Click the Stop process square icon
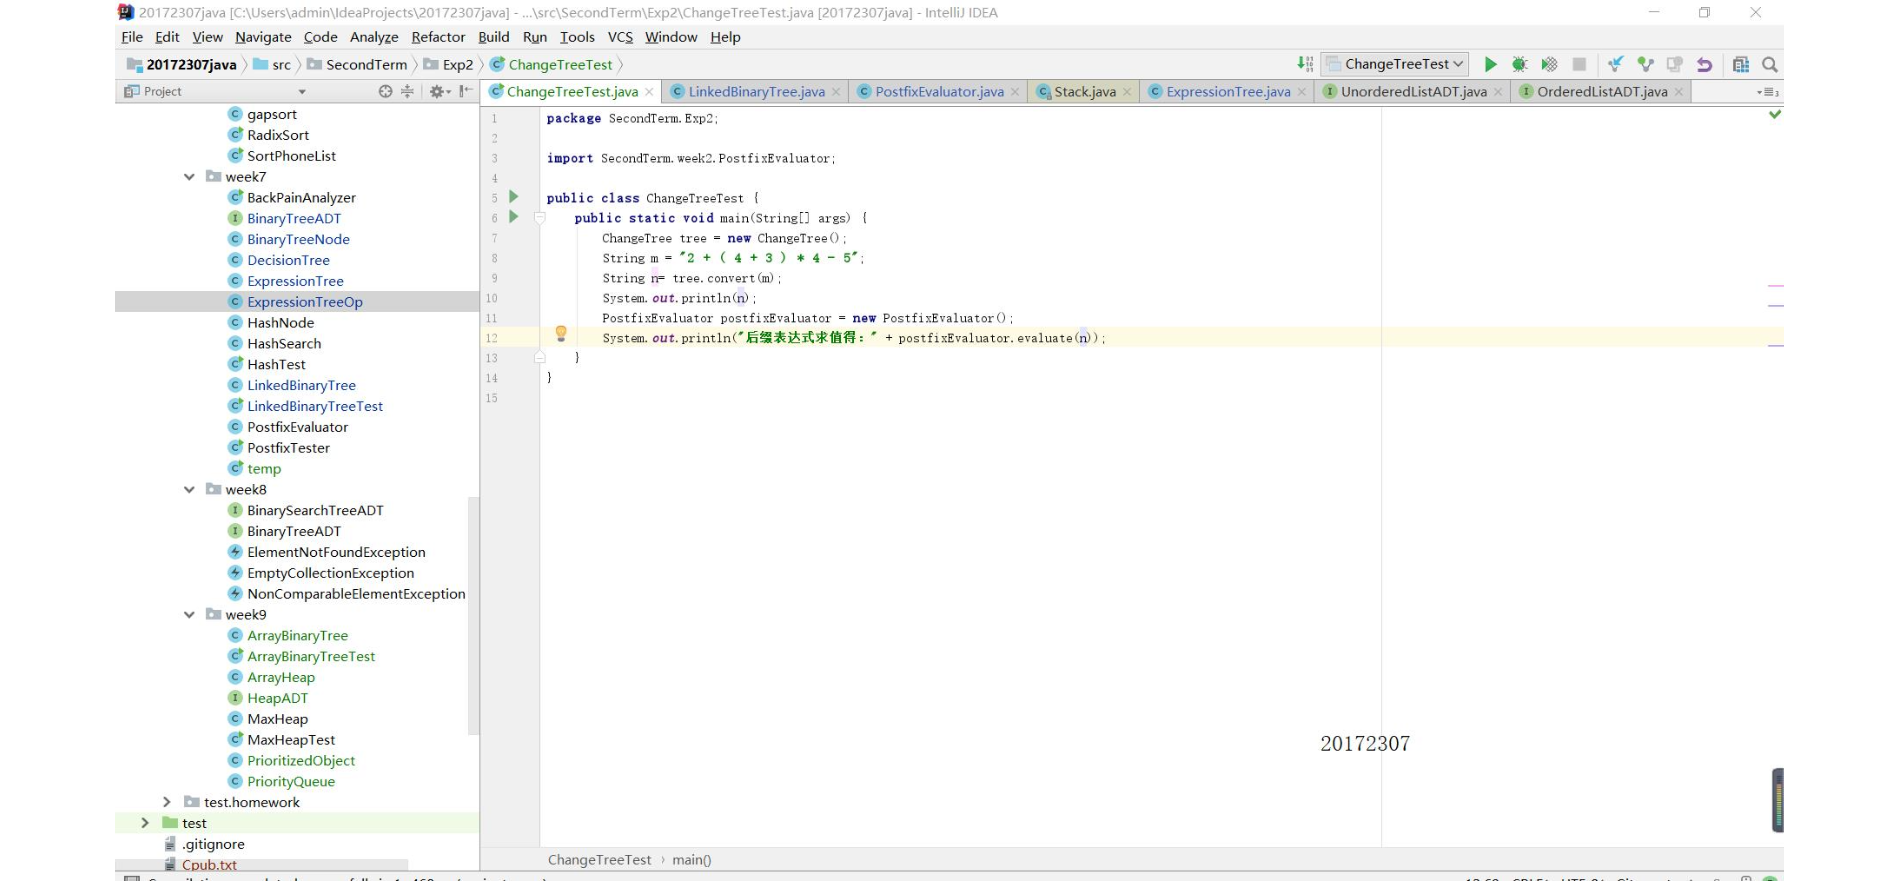The height and width of the screenshot is (881, 1899). (1579, 64)
